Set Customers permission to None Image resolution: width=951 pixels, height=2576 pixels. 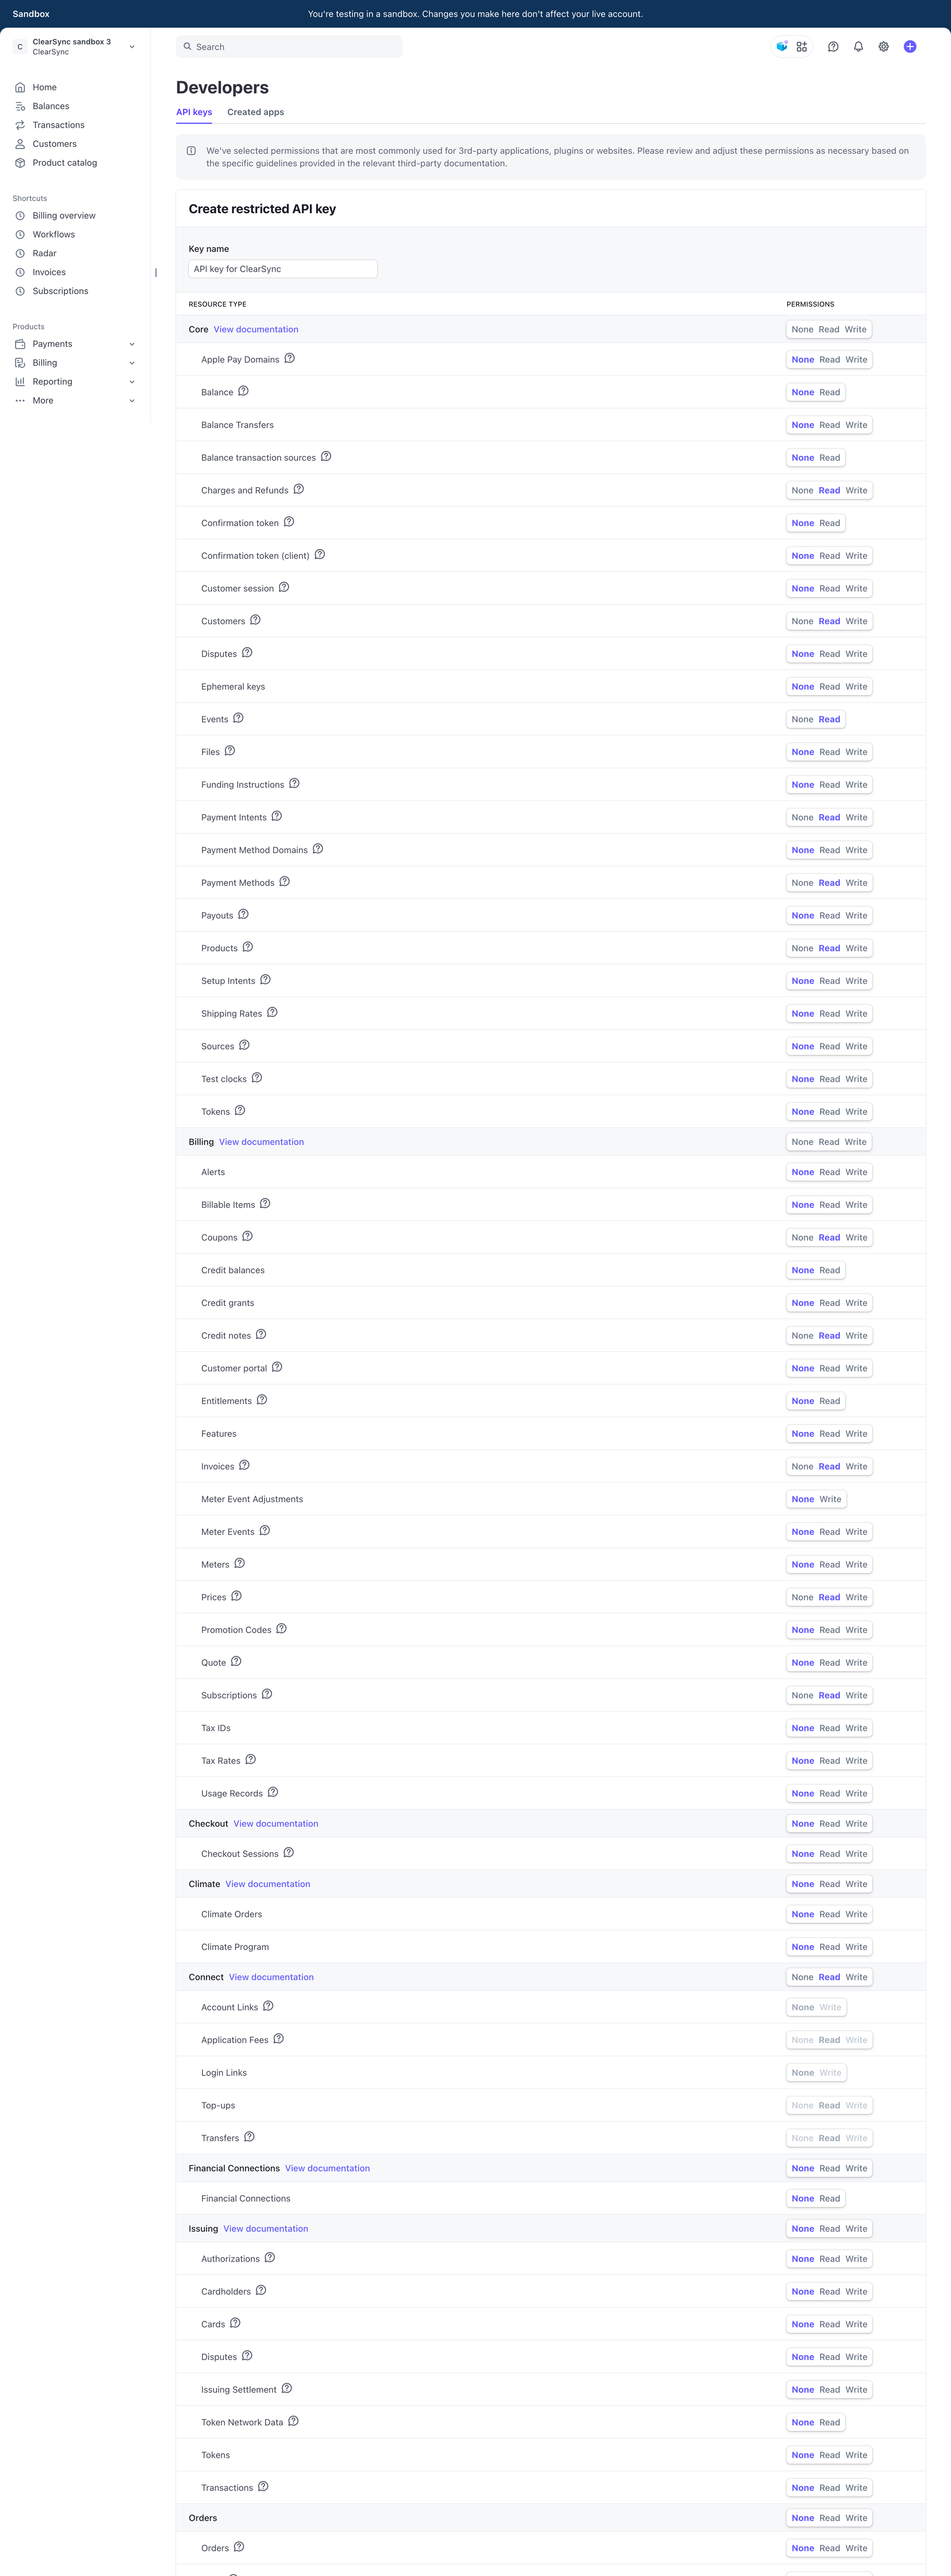pyautogui.click(x=802, y=621)
